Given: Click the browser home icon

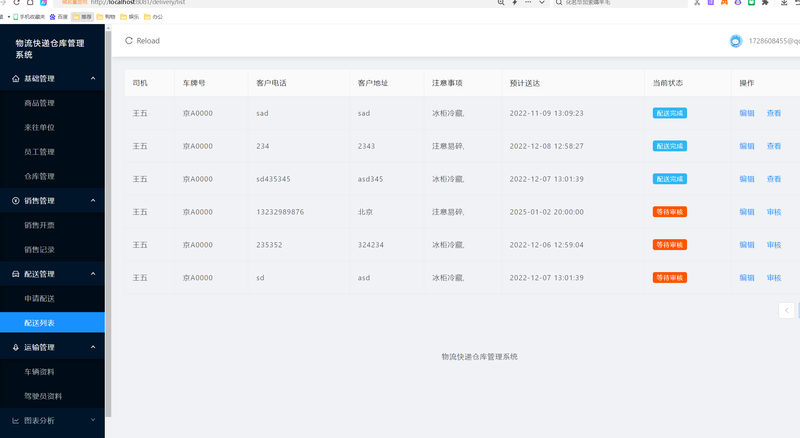Looking at the screenshot, I should pos(30,2).
